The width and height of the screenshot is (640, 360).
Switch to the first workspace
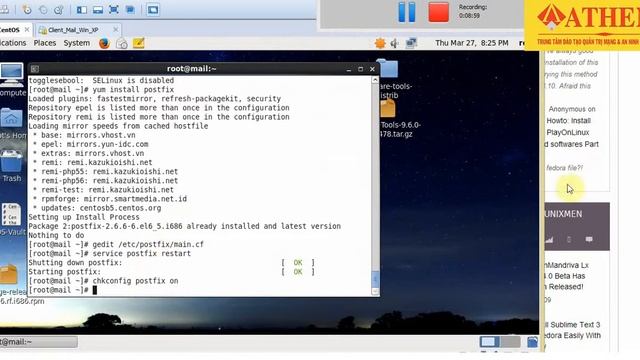(489, 341)
